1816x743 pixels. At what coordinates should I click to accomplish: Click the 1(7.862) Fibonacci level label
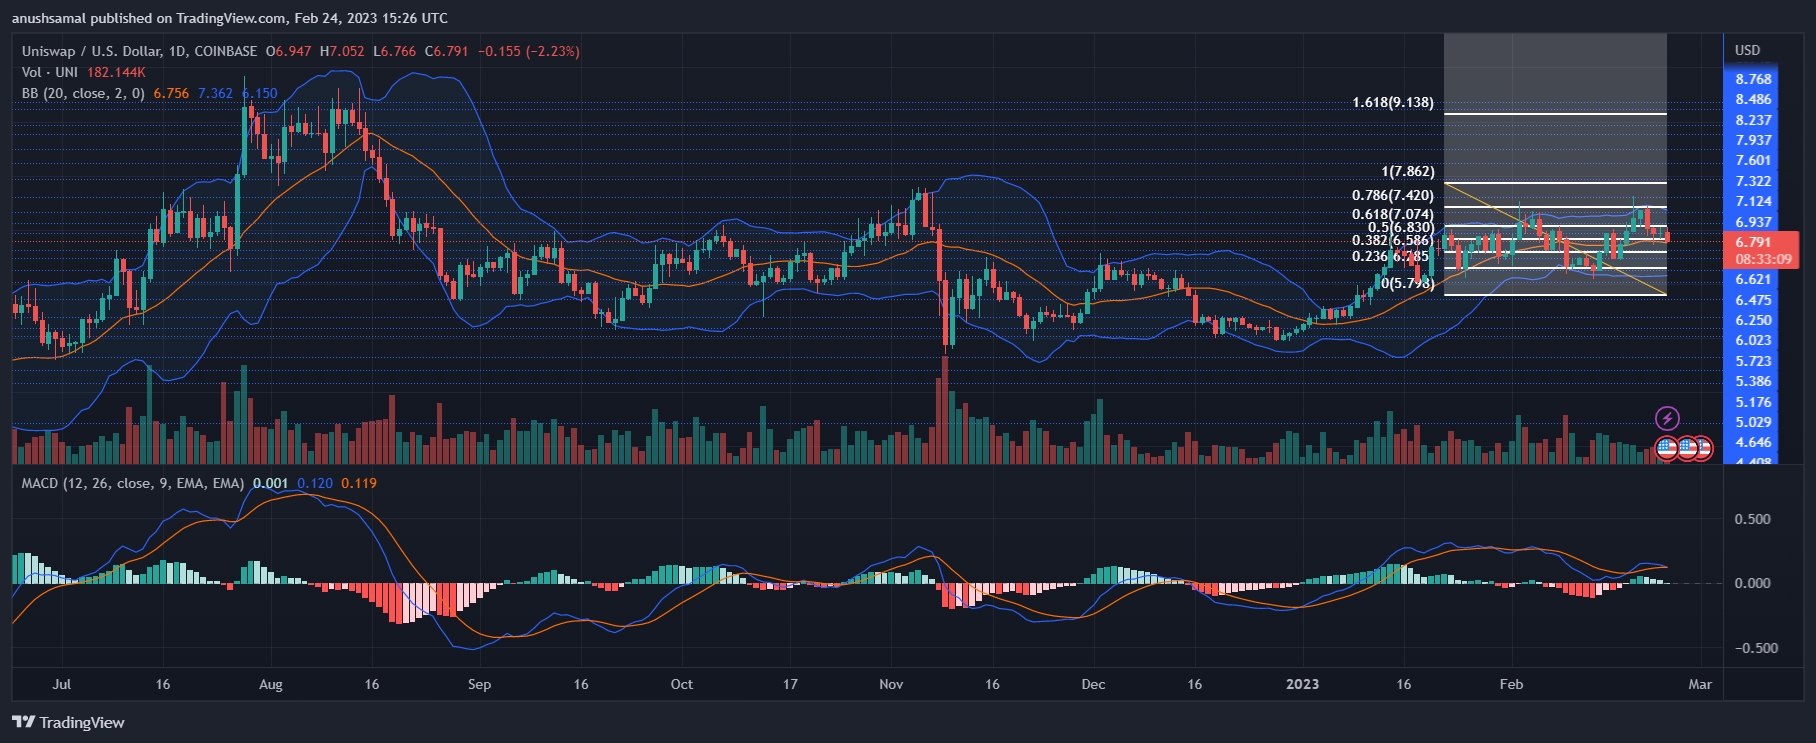pos(1407,172)
